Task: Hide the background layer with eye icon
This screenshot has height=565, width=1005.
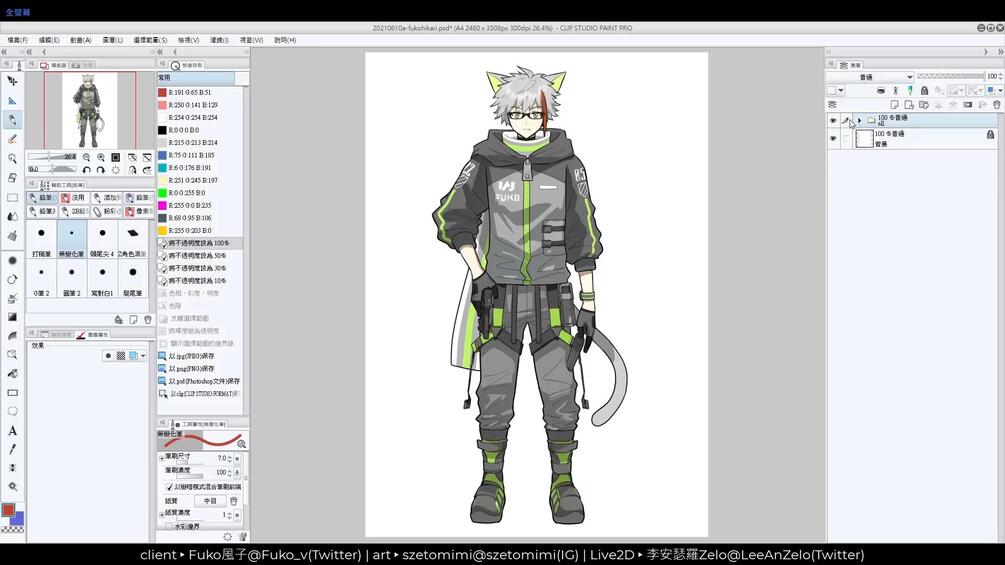Action: pyautogui.click(x=833, y=138)
